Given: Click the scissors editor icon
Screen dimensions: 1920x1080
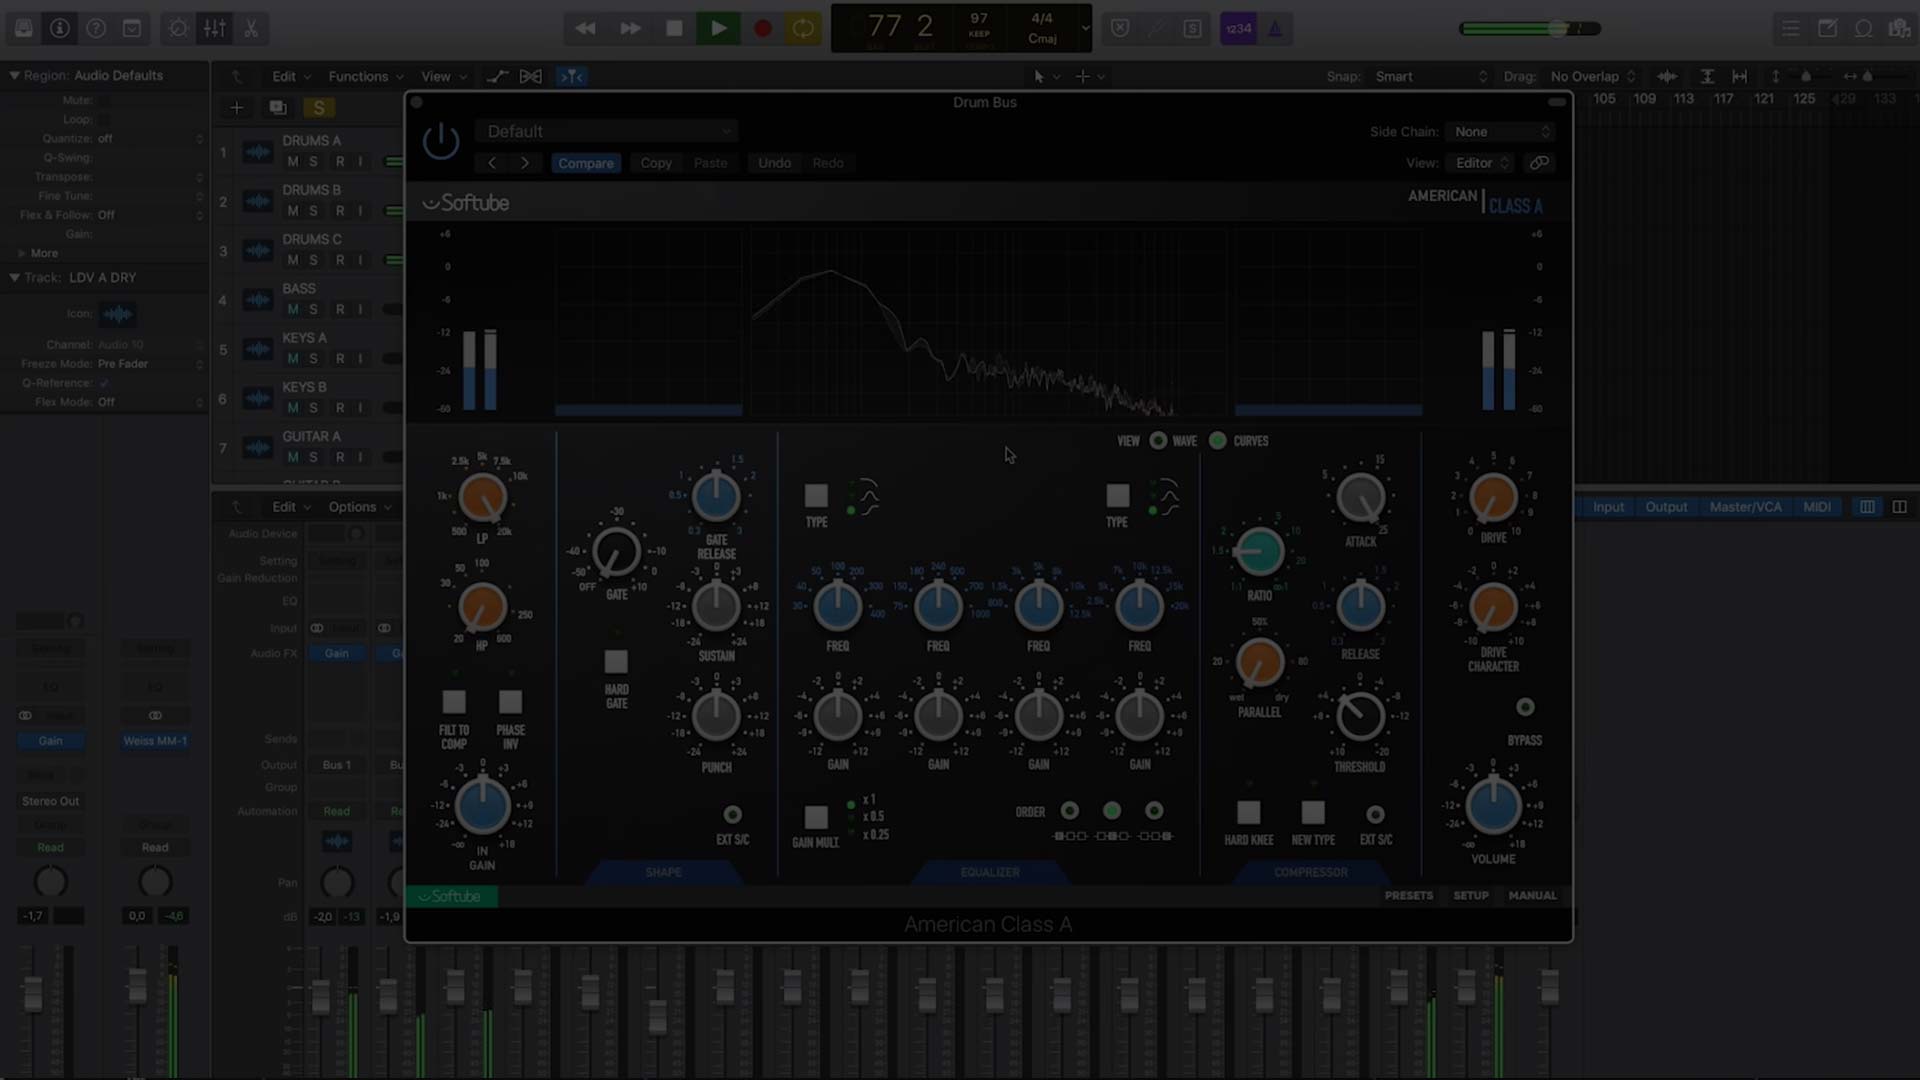Looking at the screenshot, I should pos(251,29).
